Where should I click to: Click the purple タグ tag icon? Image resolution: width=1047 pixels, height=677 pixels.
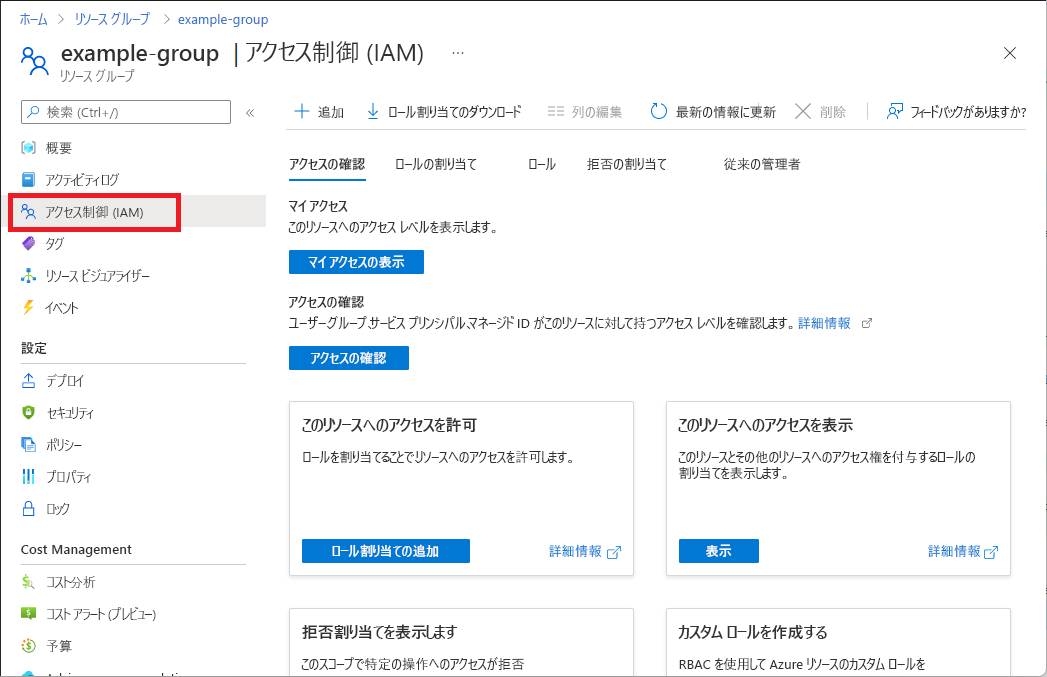tap(28, 243)
